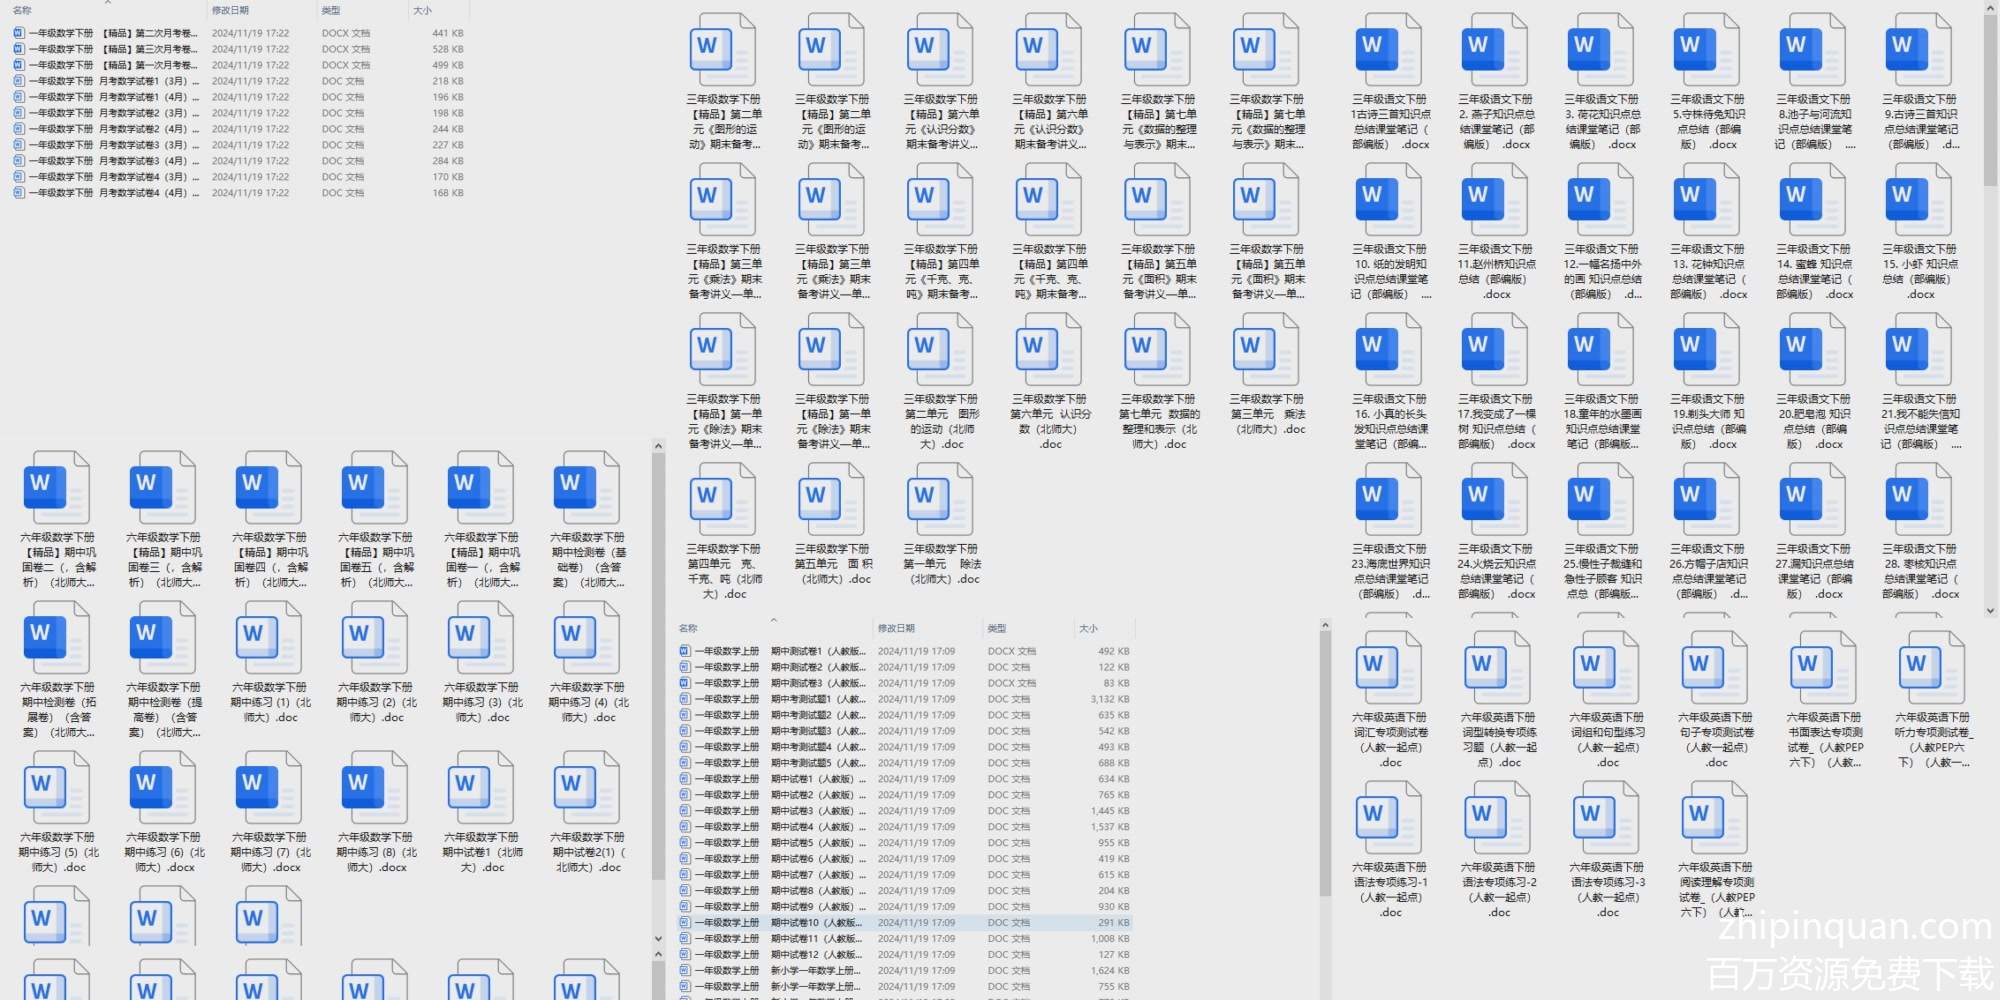Open 三年级数学下册 第四单元 千克、克、吨 icon
The width and height of the screenshot is (2000, 1000).
(723, 500)
